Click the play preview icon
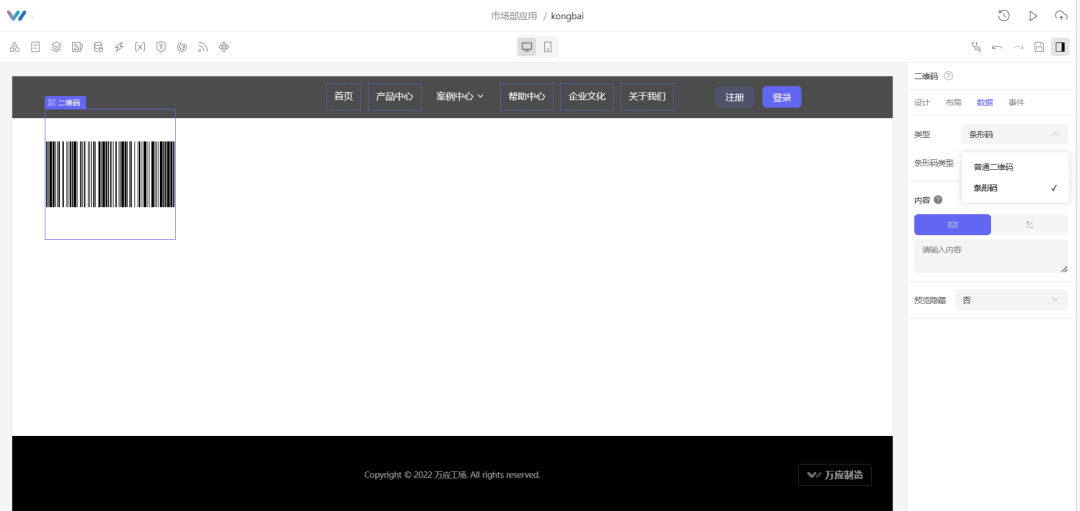The image size is (1080, 511). click(x=1032, y=15)
